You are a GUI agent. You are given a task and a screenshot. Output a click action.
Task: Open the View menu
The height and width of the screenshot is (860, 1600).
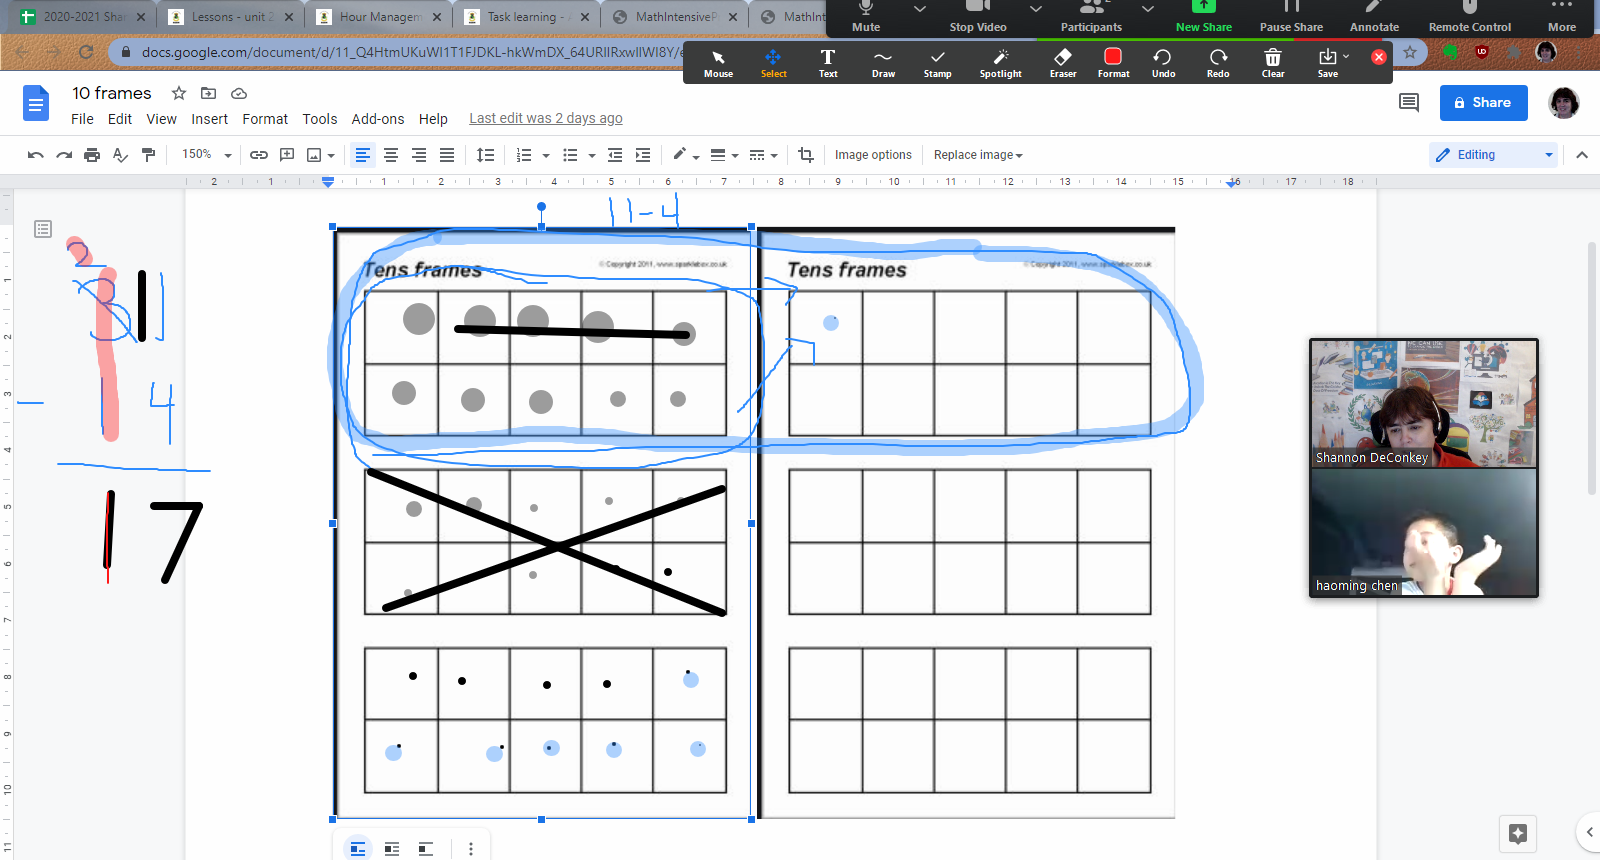click(161, 119)
